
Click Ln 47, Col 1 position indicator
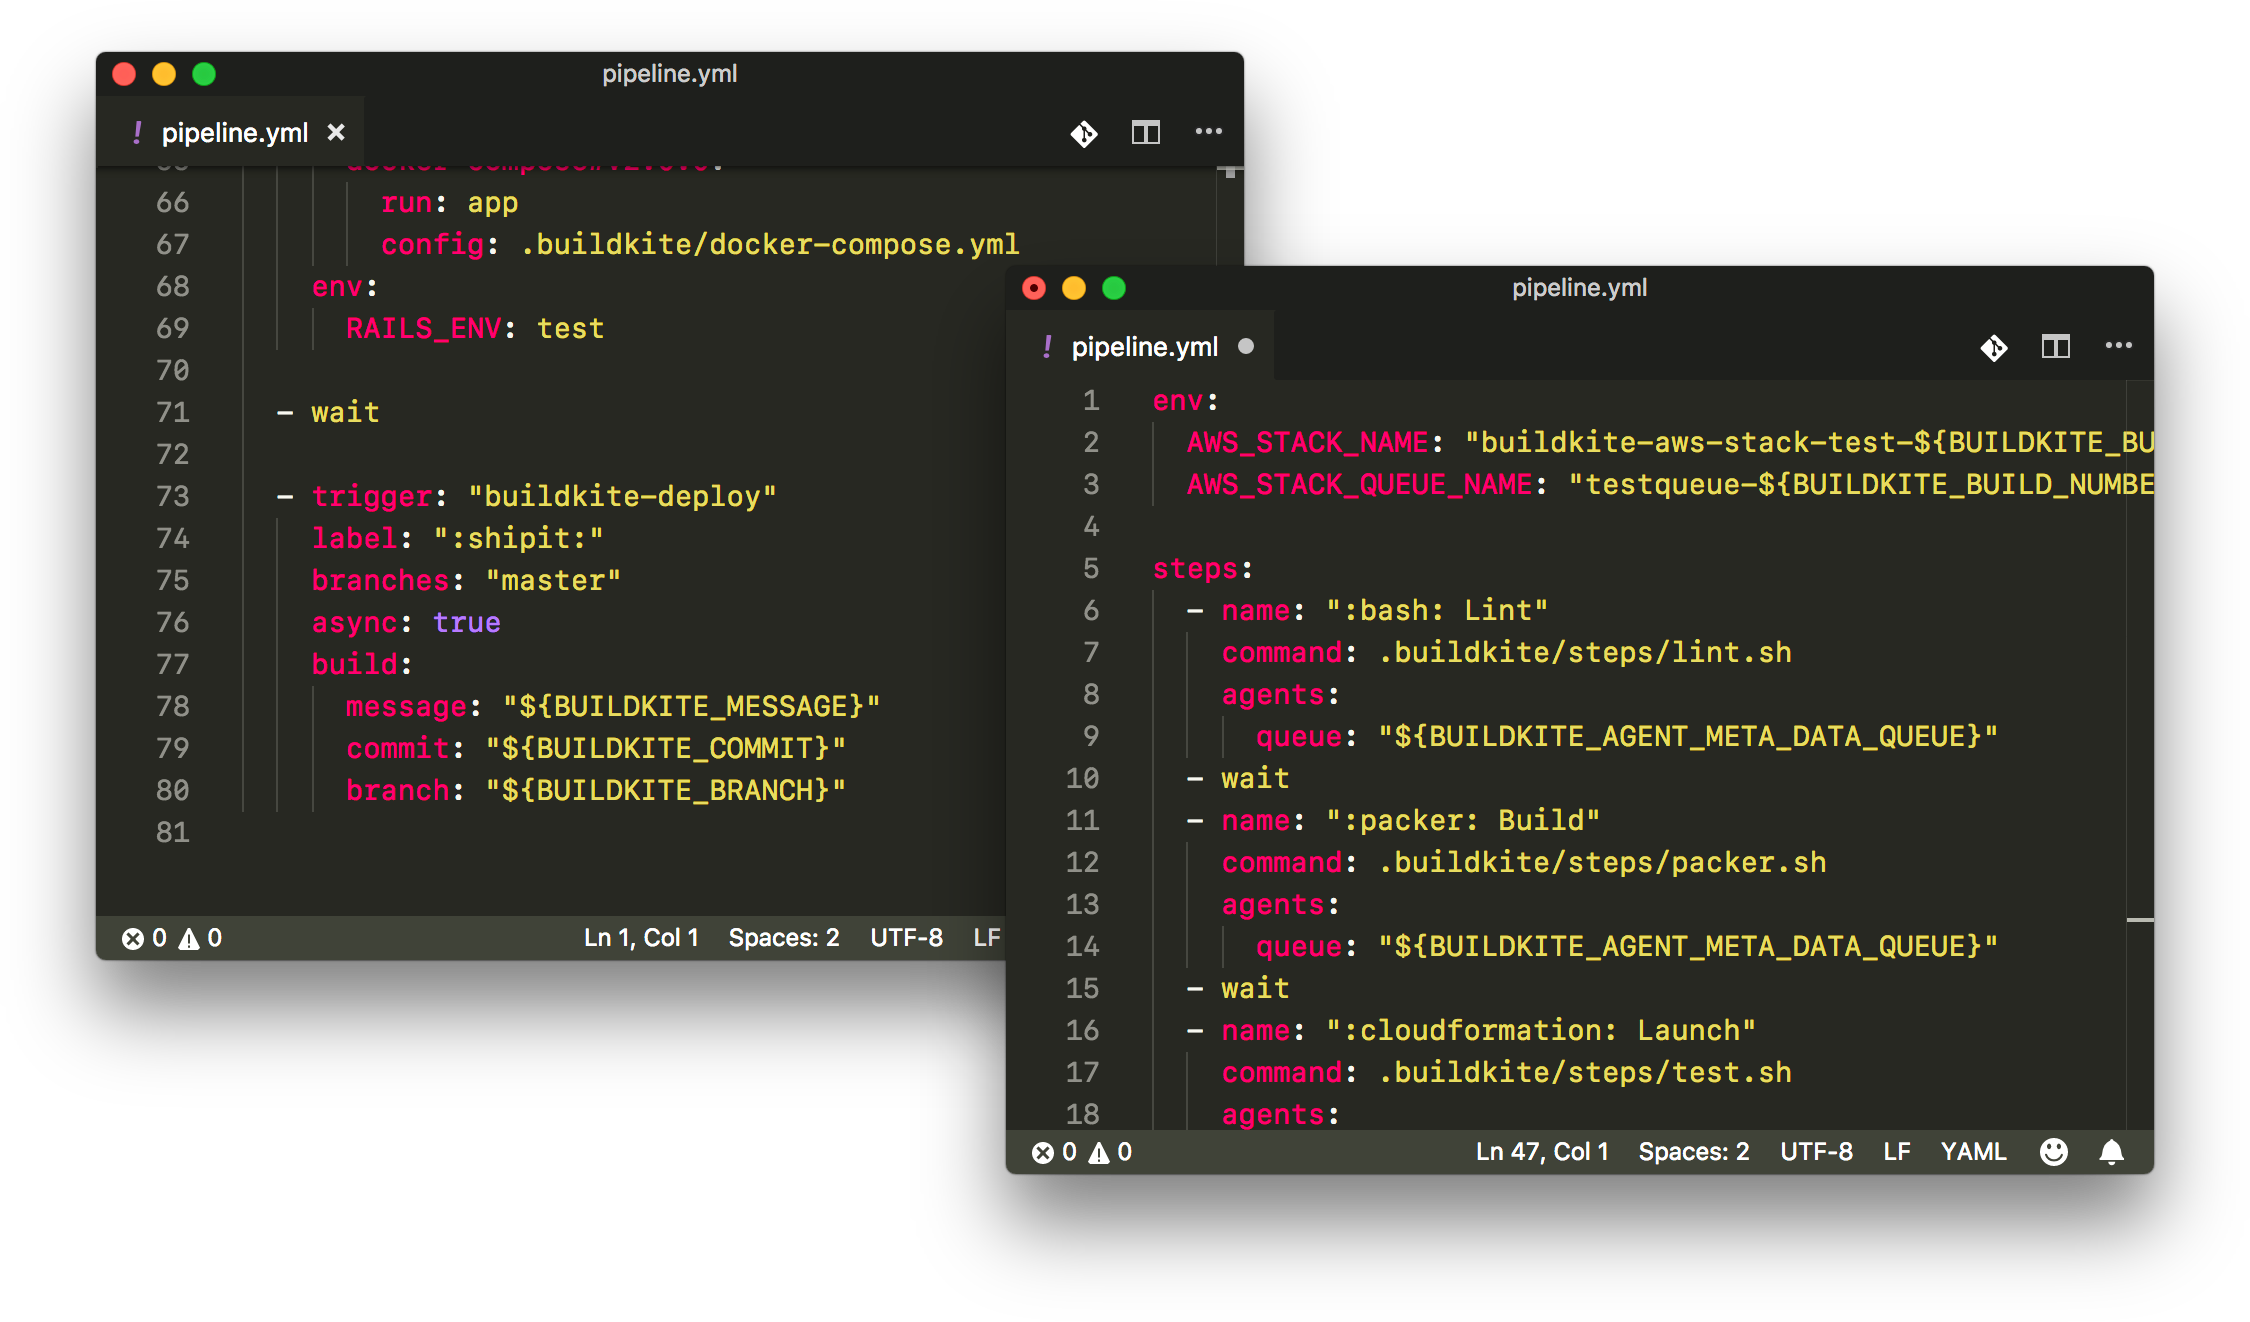point(1541,1152)
